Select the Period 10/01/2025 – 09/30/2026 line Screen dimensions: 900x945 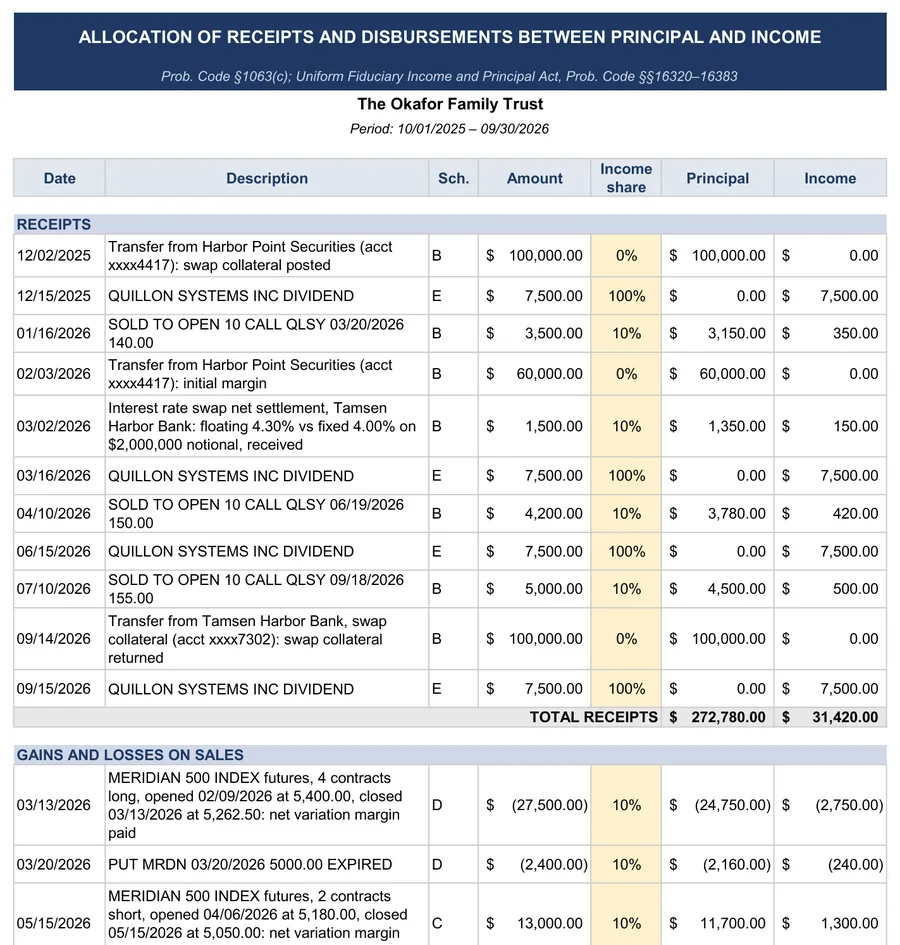[x=450, y=129]
